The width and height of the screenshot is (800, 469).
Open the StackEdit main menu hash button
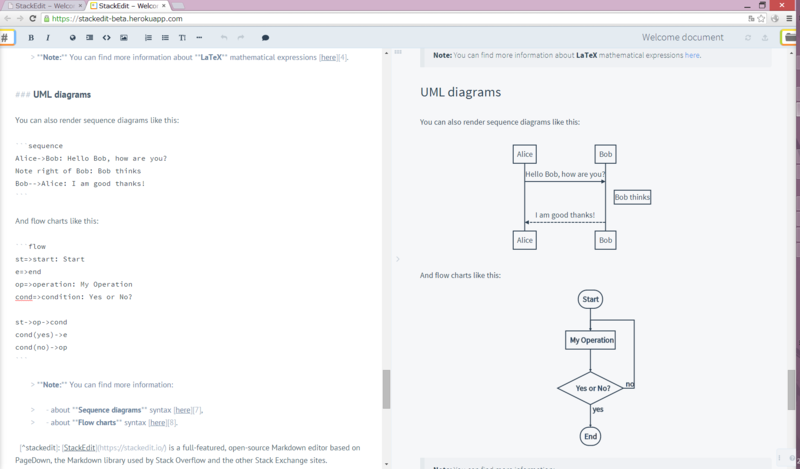(6, 37)
